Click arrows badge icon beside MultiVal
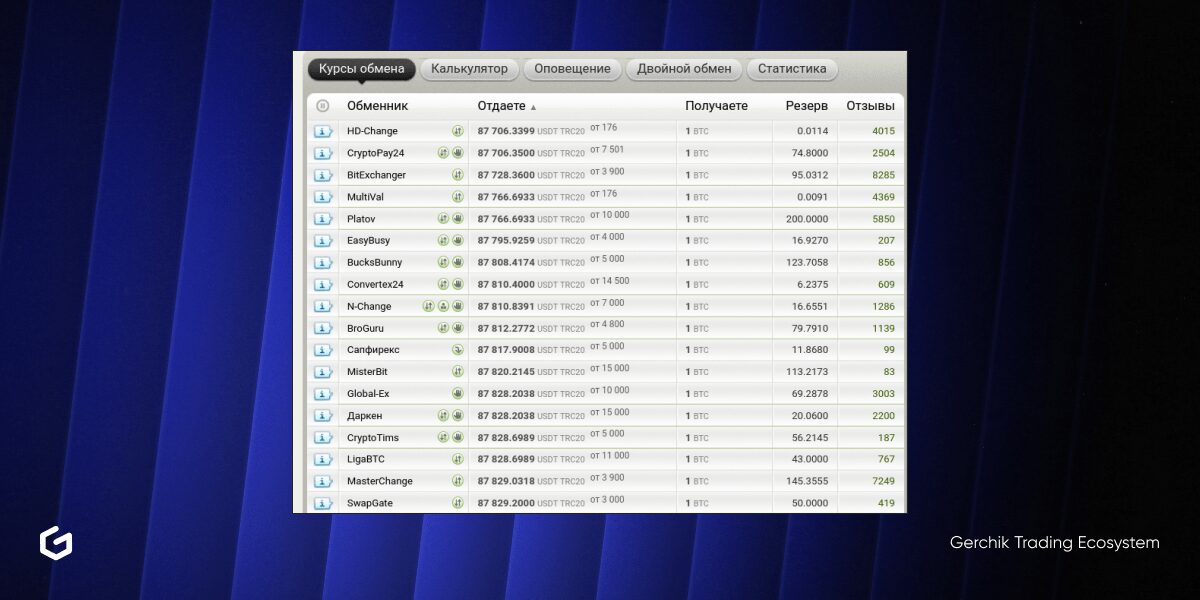Image resolution: width=1200 pixels, height=600 pixels. pyautogui.click(x=458, y=197)
